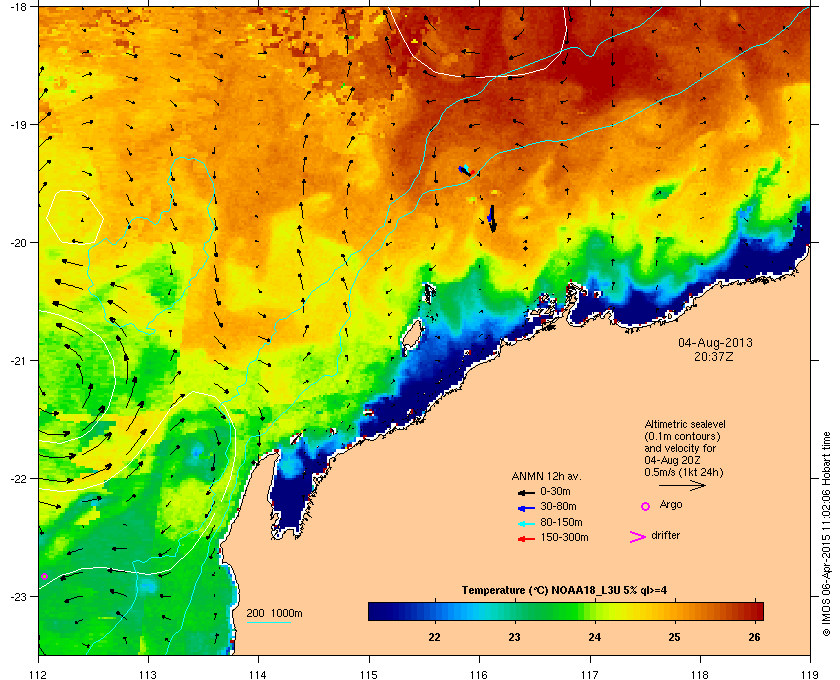Click the colorbar tick label "26"
The height and width of the screenshot is (680, 840).
(x=754, y=637)
